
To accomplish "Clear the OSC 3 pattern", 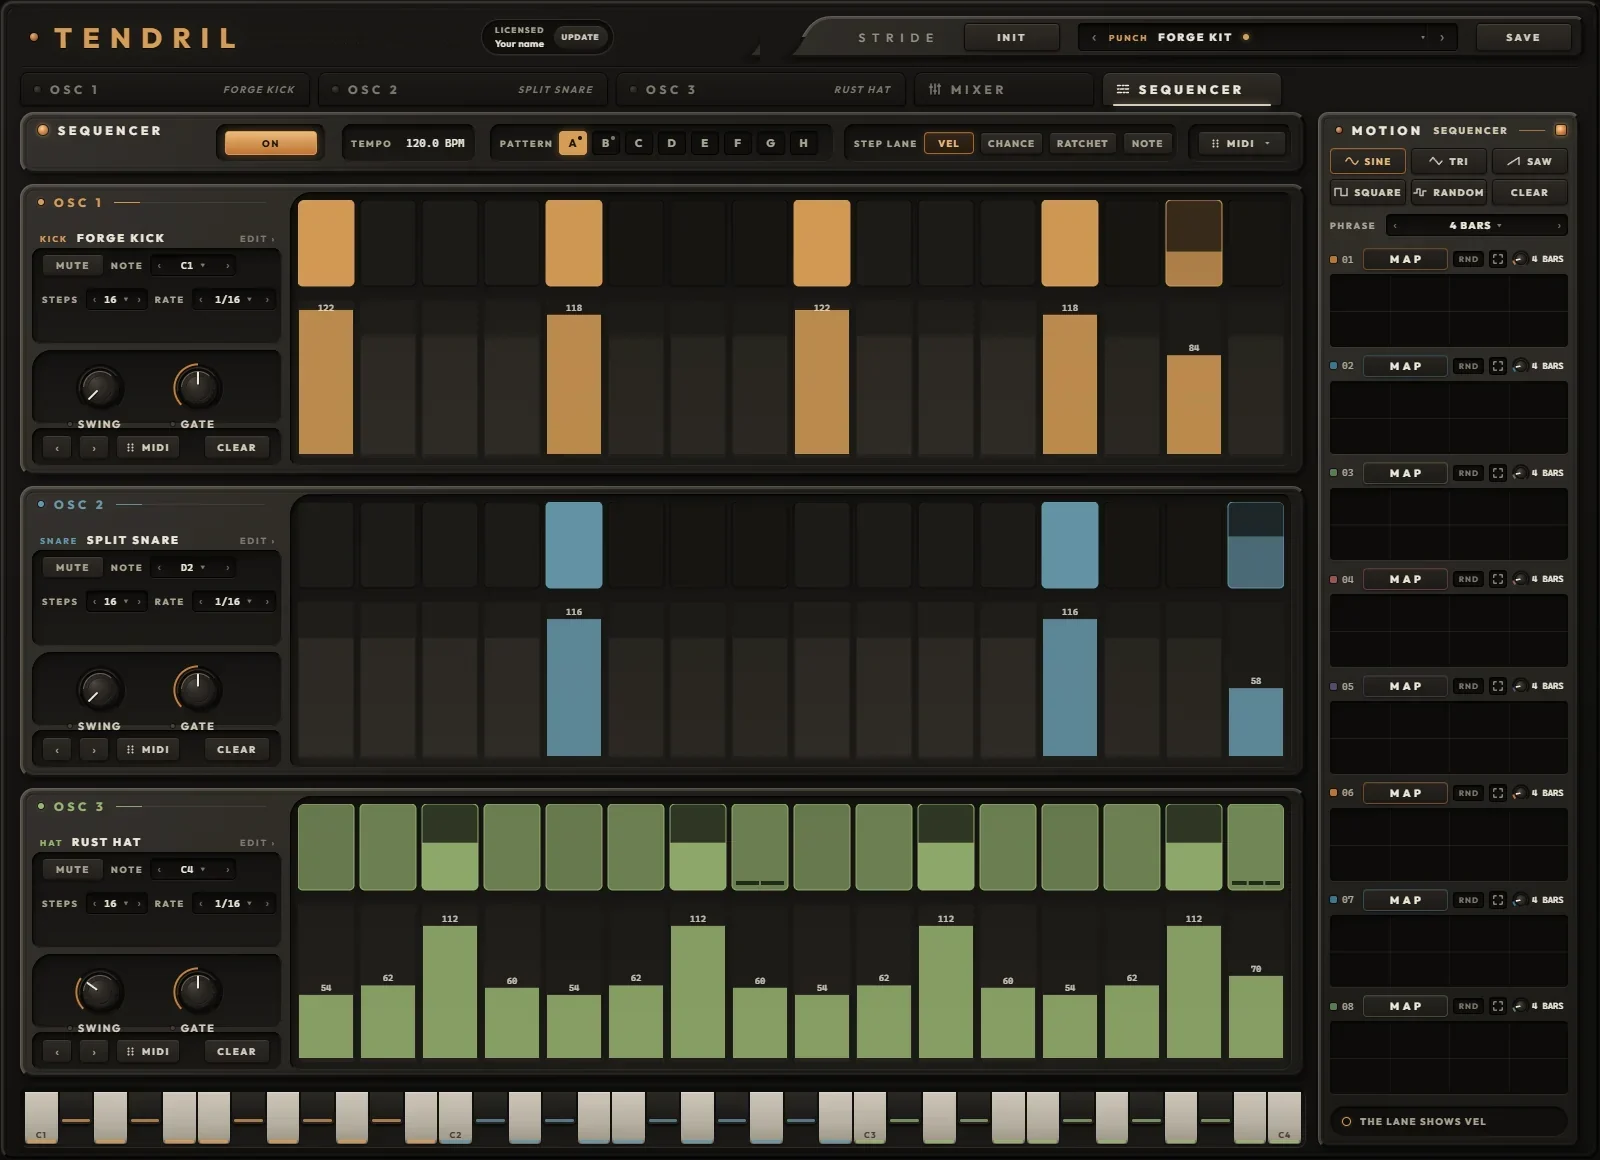I will tap(236, 1051).
